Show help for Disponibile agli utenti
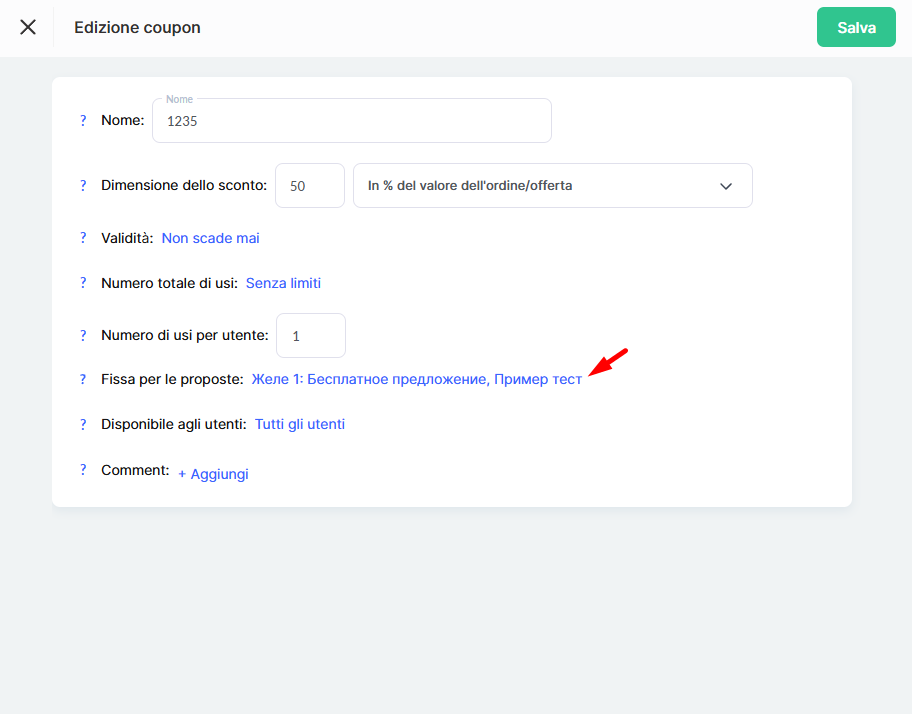This screenshot has height=714, width=912. click(83, 424)
